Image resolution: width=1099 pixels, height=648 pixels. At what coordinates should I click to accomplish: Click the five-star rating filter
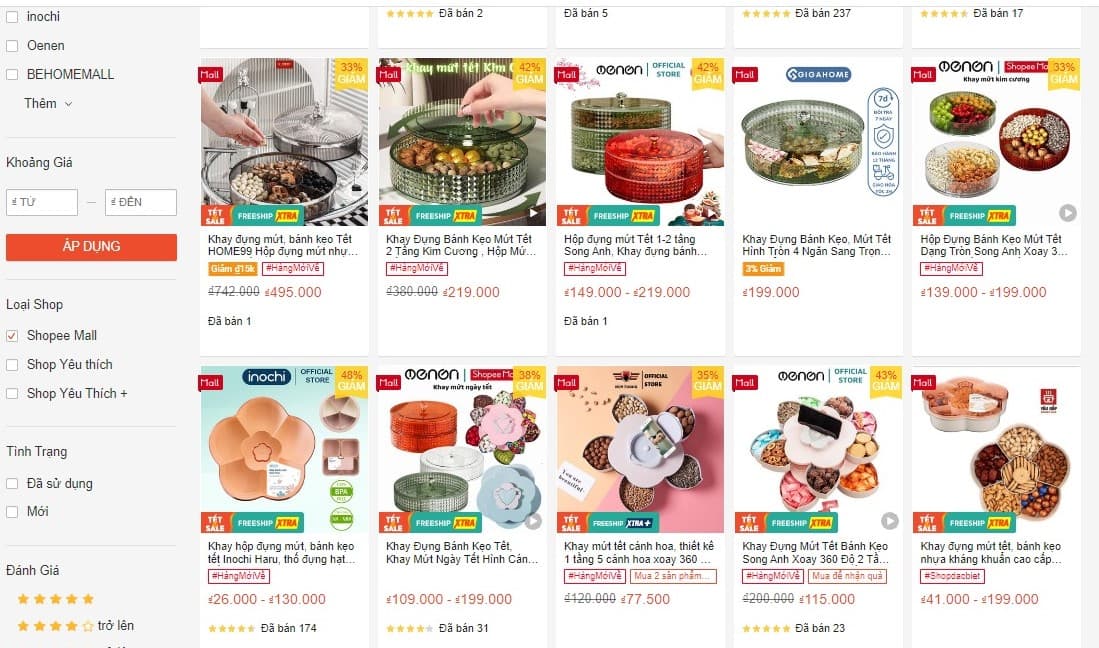point(55,599)
